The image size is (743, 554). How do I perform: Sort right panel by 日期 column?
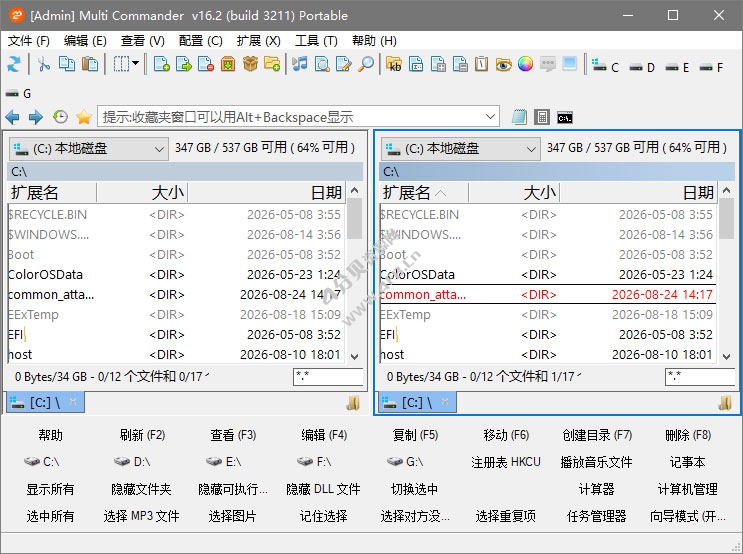click(x=638, y=193)
